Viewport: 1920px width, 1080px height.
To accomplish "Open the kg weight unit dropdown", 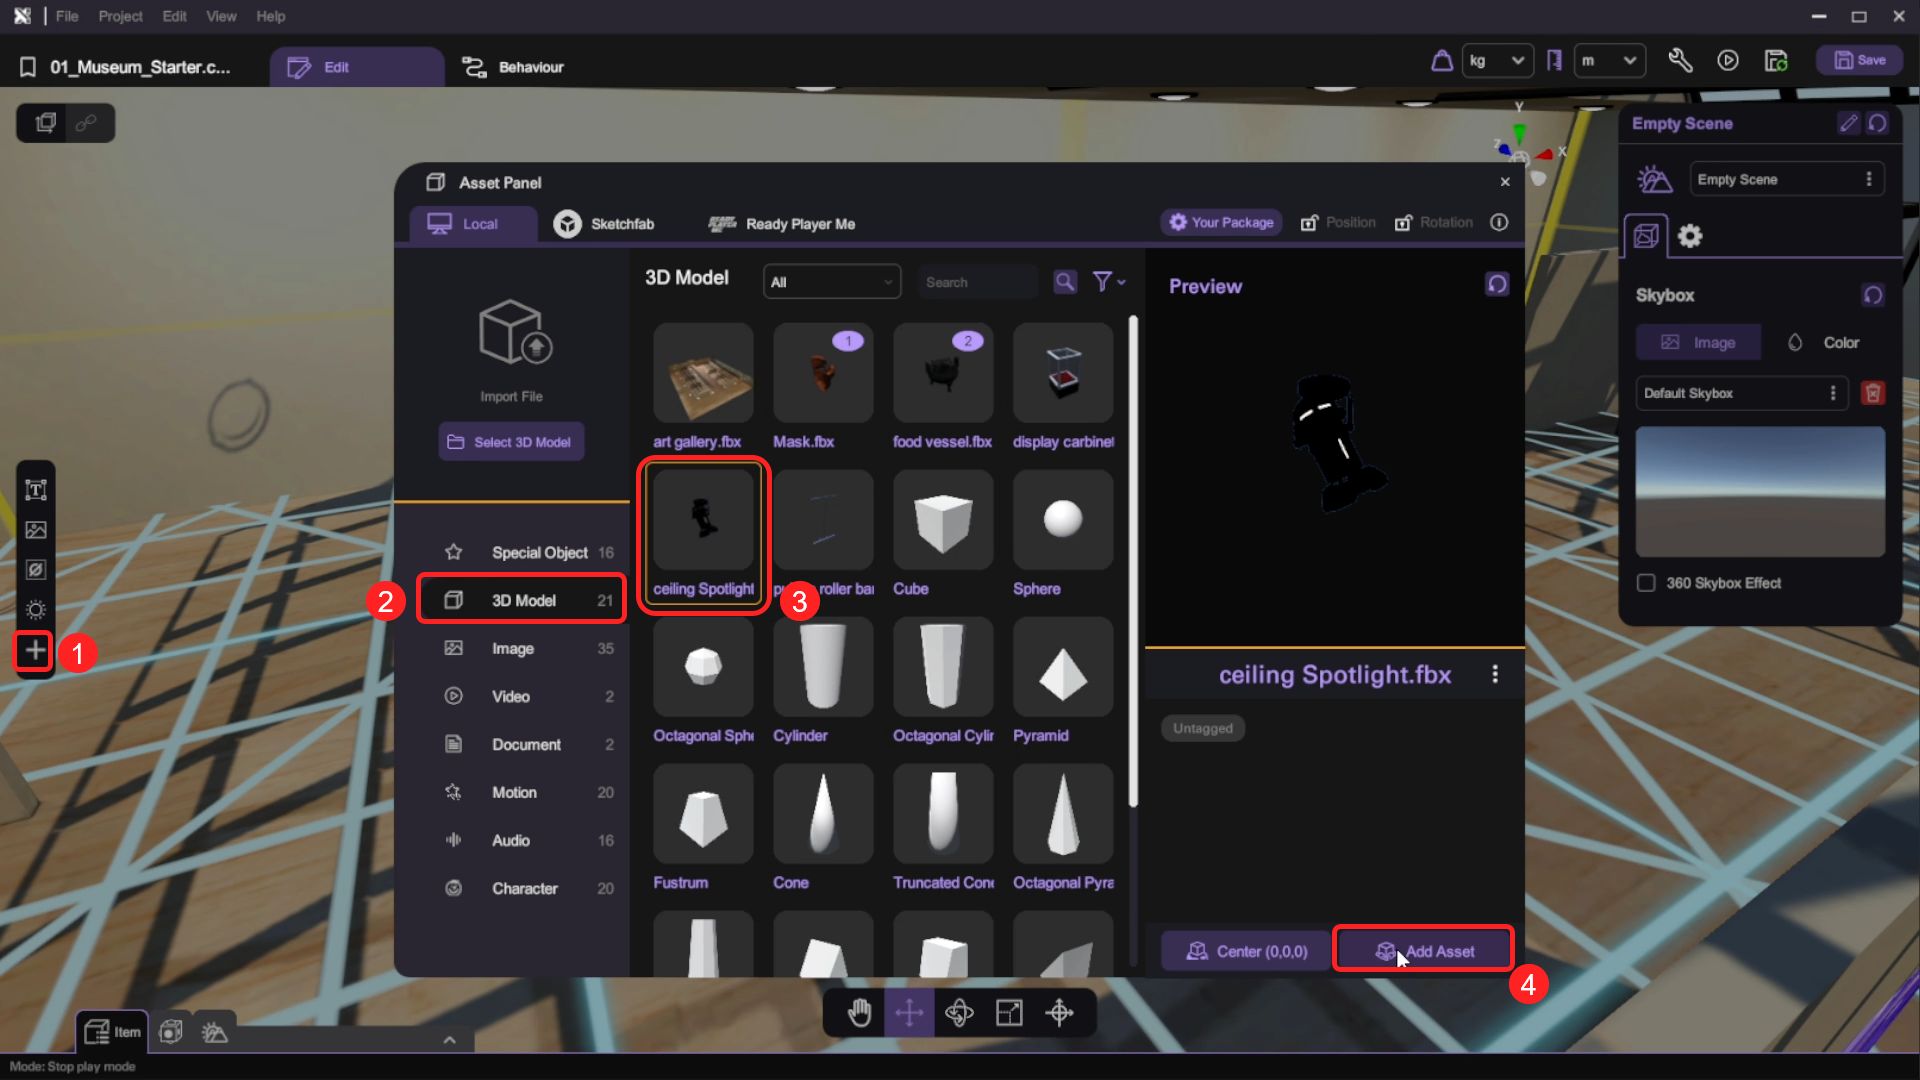I will pos(1496,61).
